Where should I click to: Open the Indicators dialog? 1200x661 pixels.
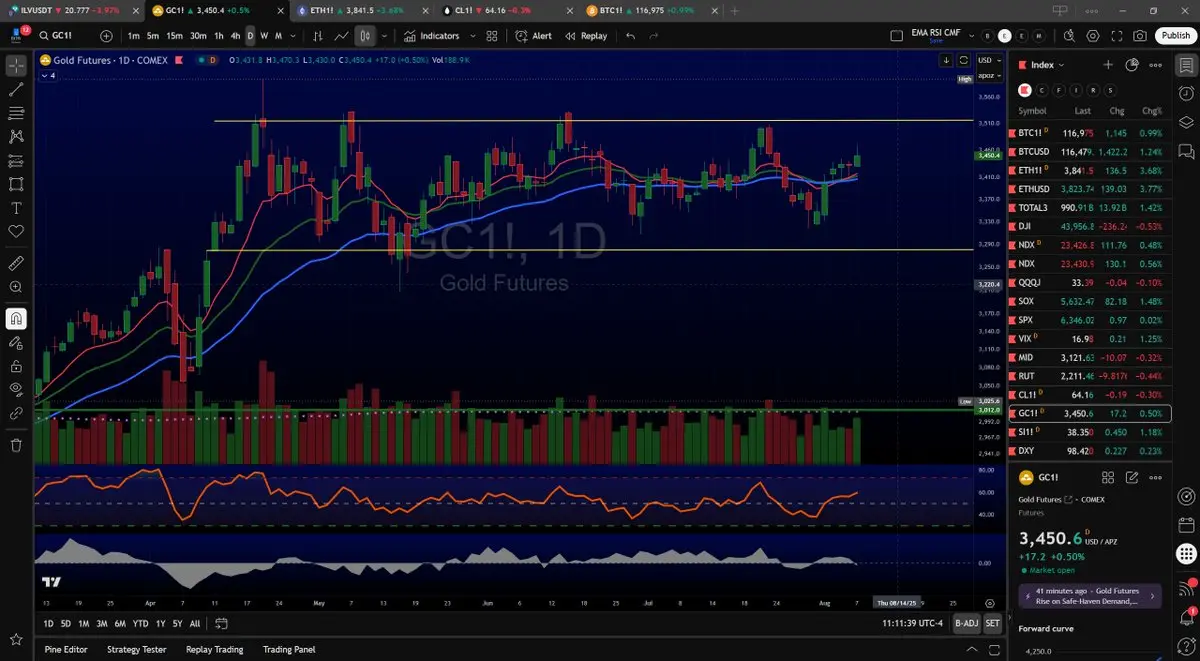pyautogui.click(x=432, y=36)
